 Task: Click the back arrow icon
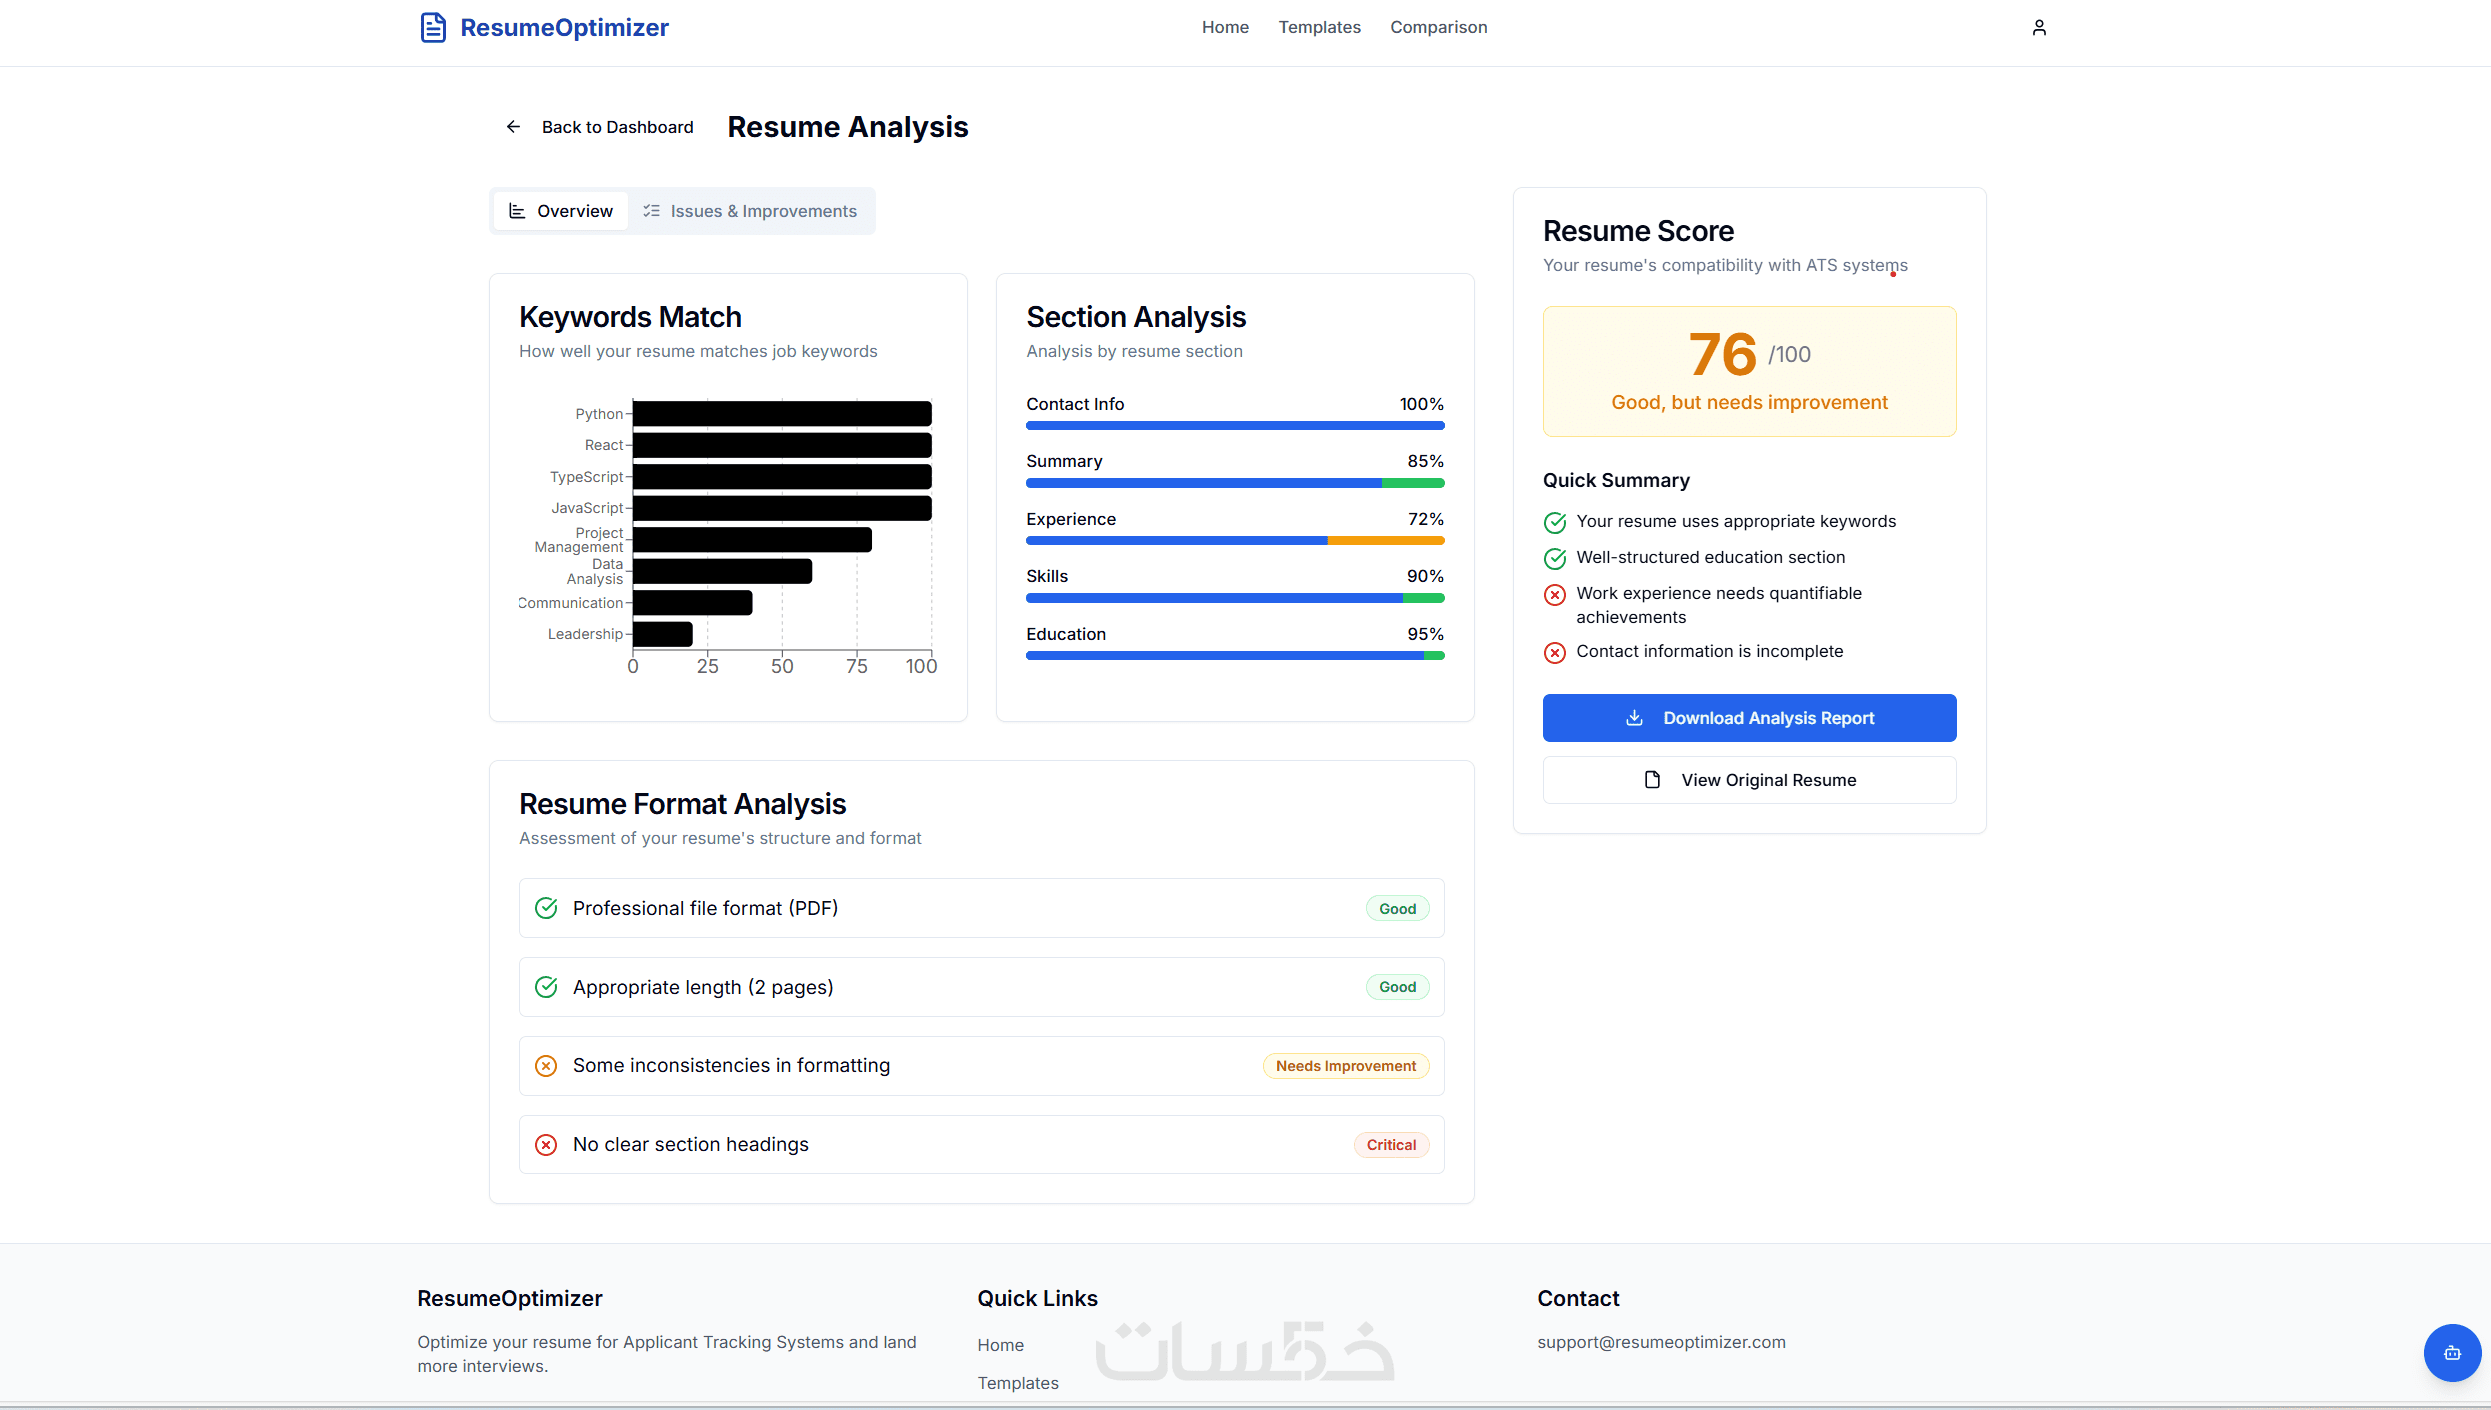tap(513, 127)
